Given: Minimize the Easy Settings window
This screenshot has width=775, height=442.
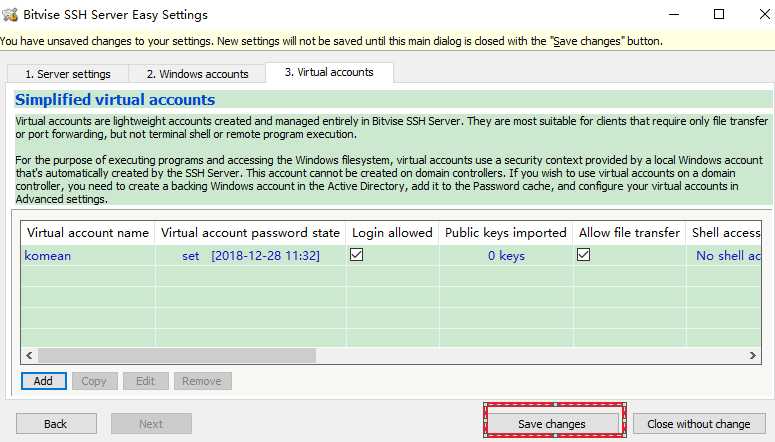Looking at the screenshot, I should pos(674,14).
